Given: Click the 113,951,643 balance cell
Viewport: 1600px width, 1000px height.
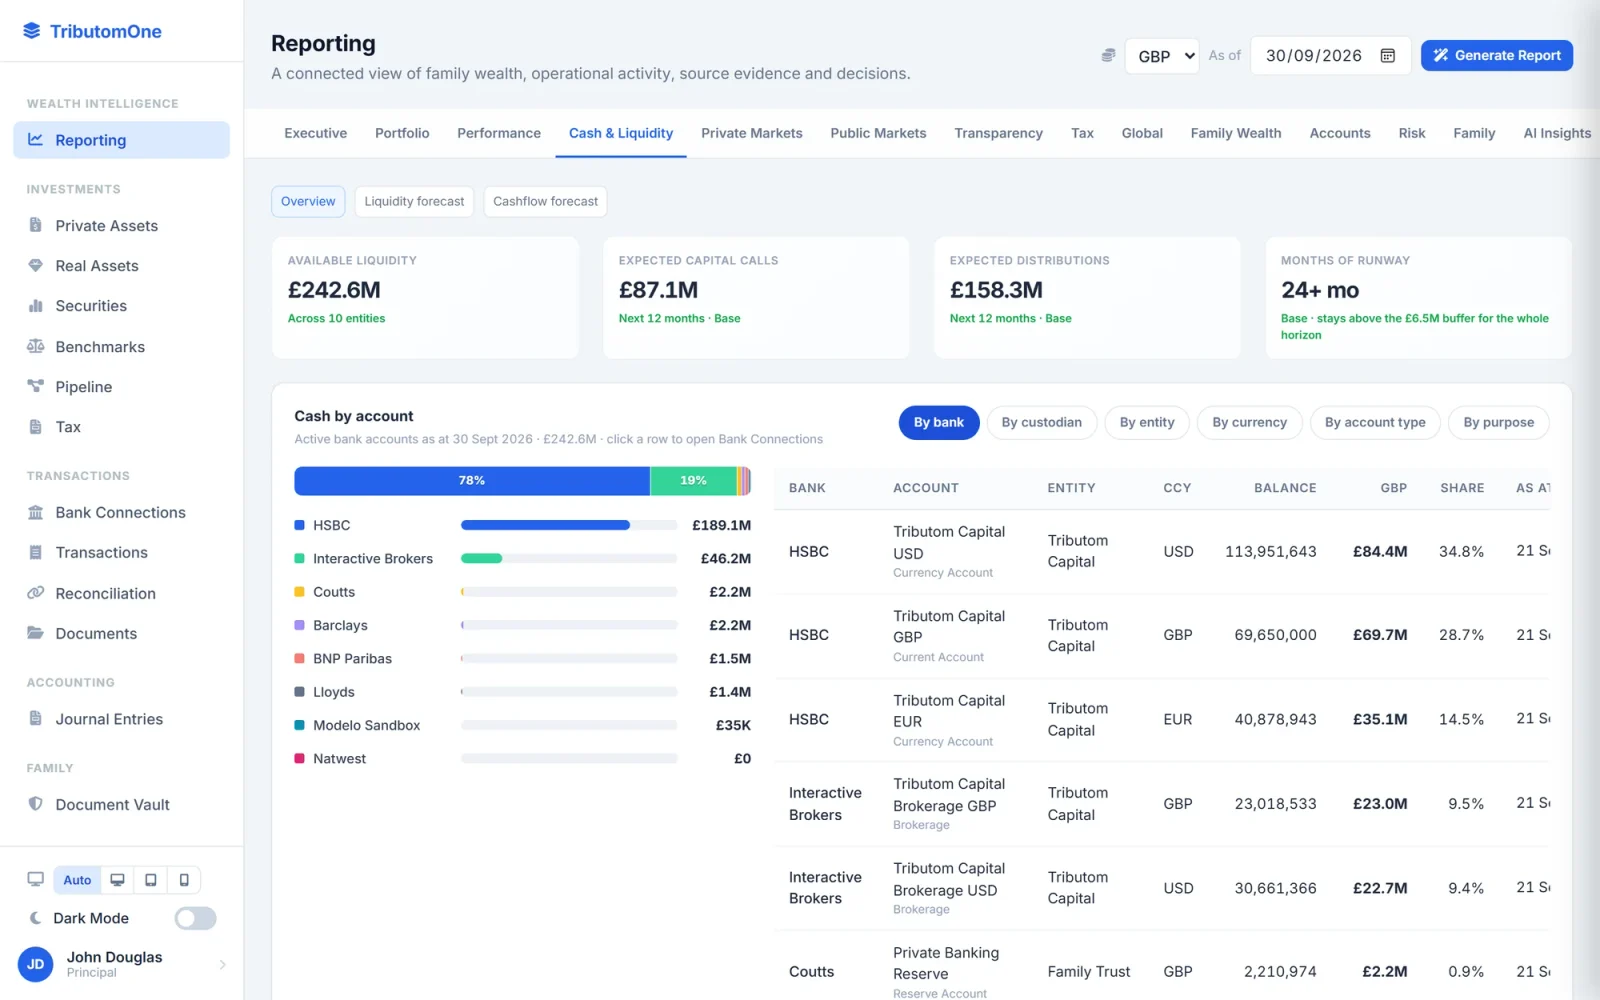Looking at the screenshot, I should tap(1270, 551).
